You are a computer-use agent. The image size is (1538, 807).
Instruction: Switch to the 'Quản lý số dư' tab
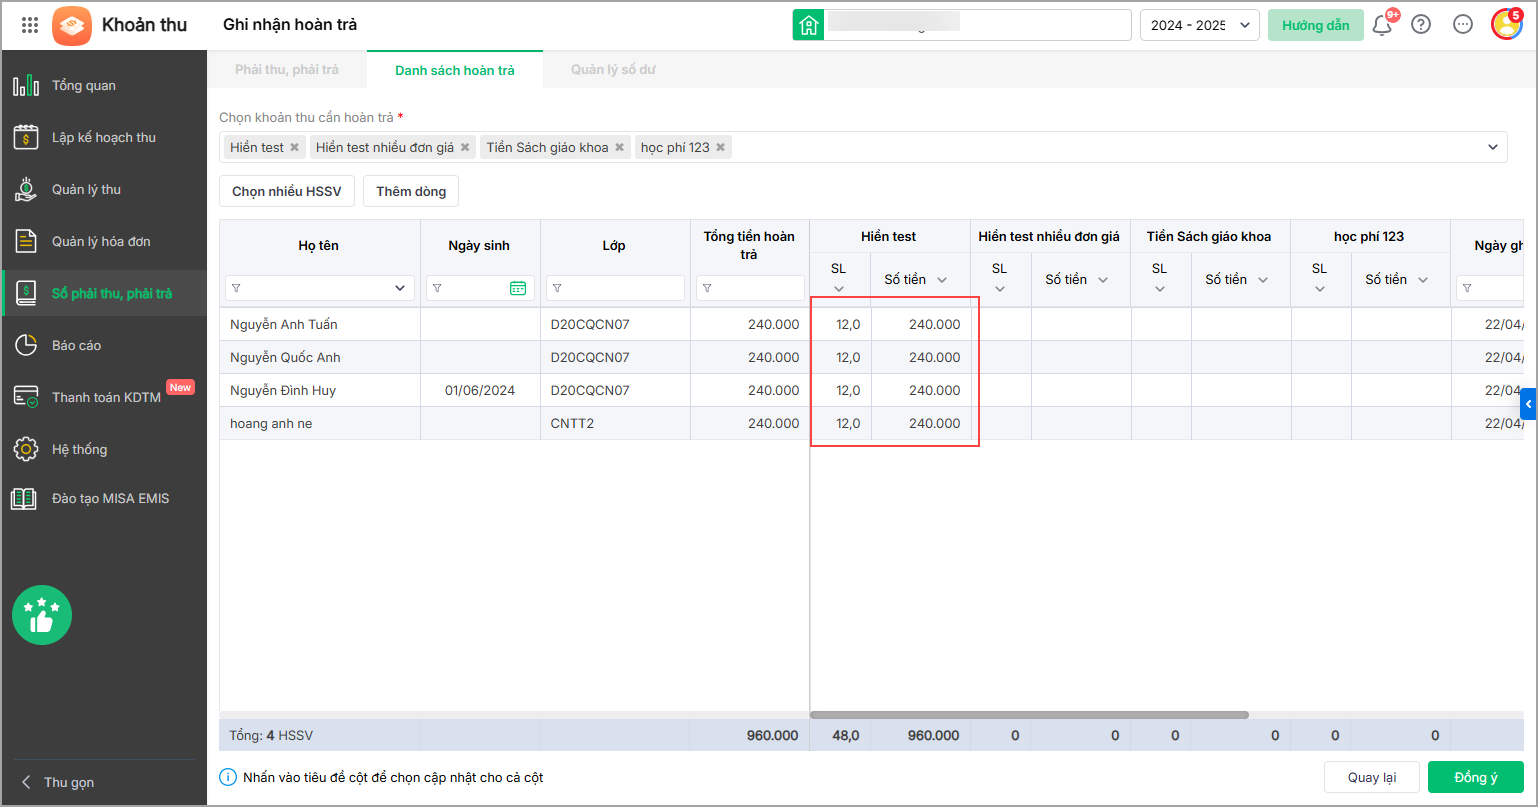(613, 70)
